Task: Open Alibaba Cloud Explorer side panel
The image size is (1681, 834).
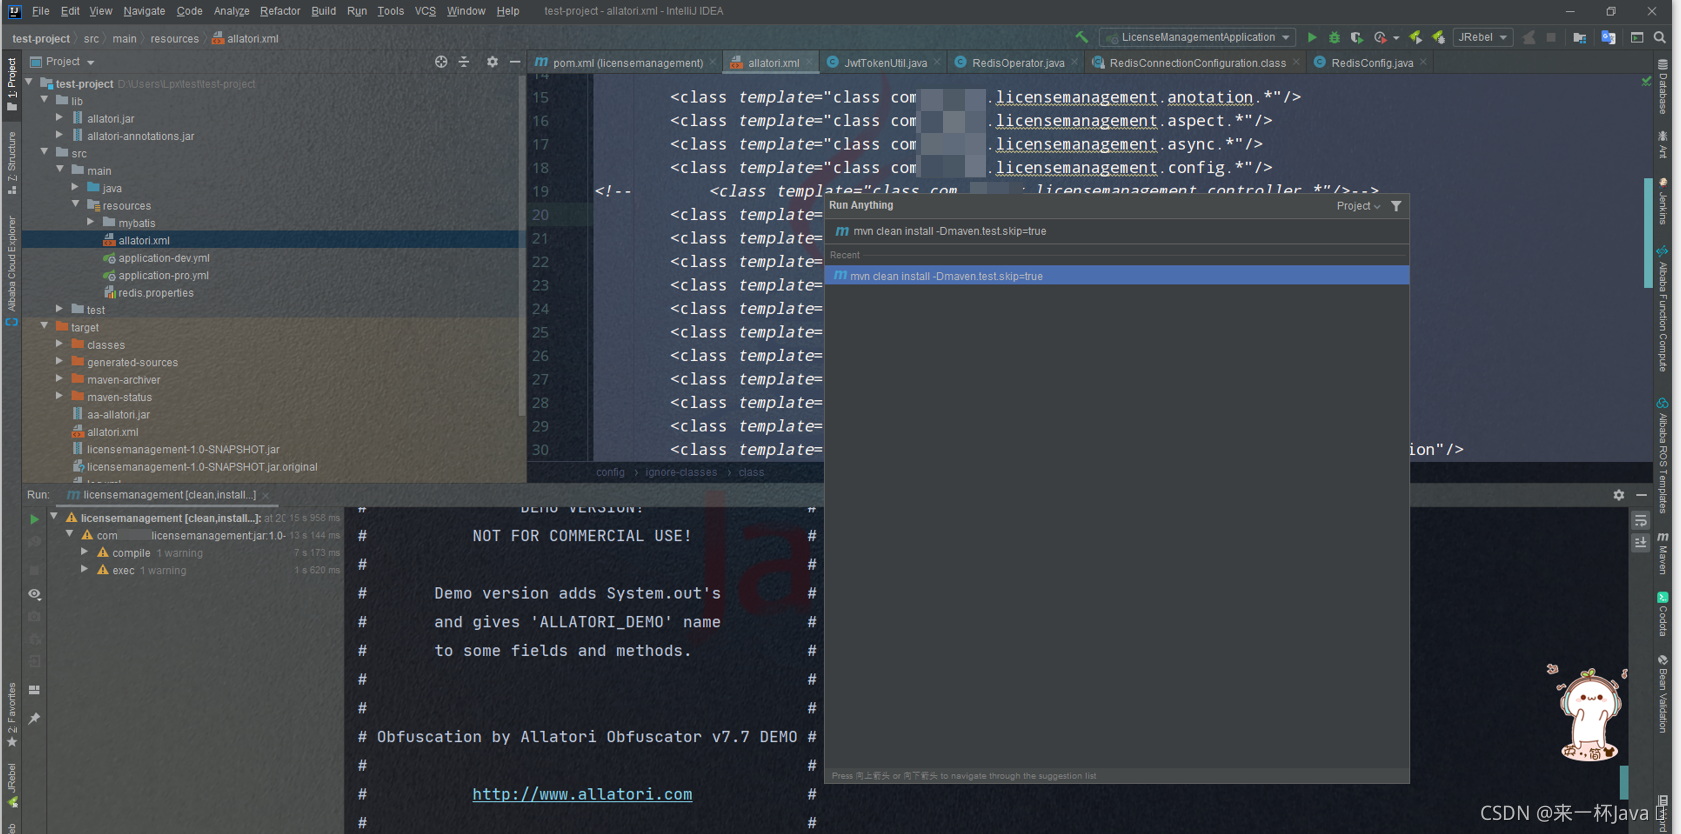Action: click(x=12, y=271)
